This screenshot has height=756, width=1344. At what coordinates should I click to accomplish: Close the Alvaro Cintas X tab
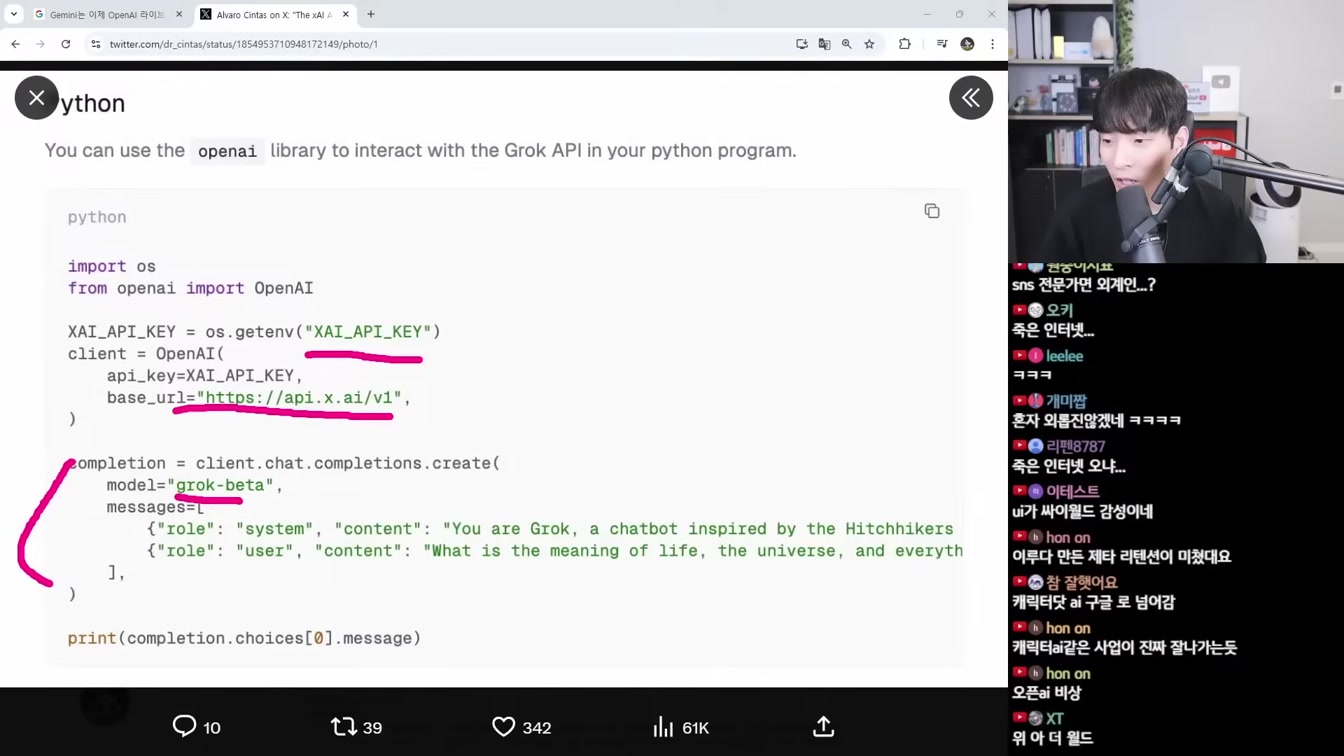pyautogui.click(x=346, y=14)
